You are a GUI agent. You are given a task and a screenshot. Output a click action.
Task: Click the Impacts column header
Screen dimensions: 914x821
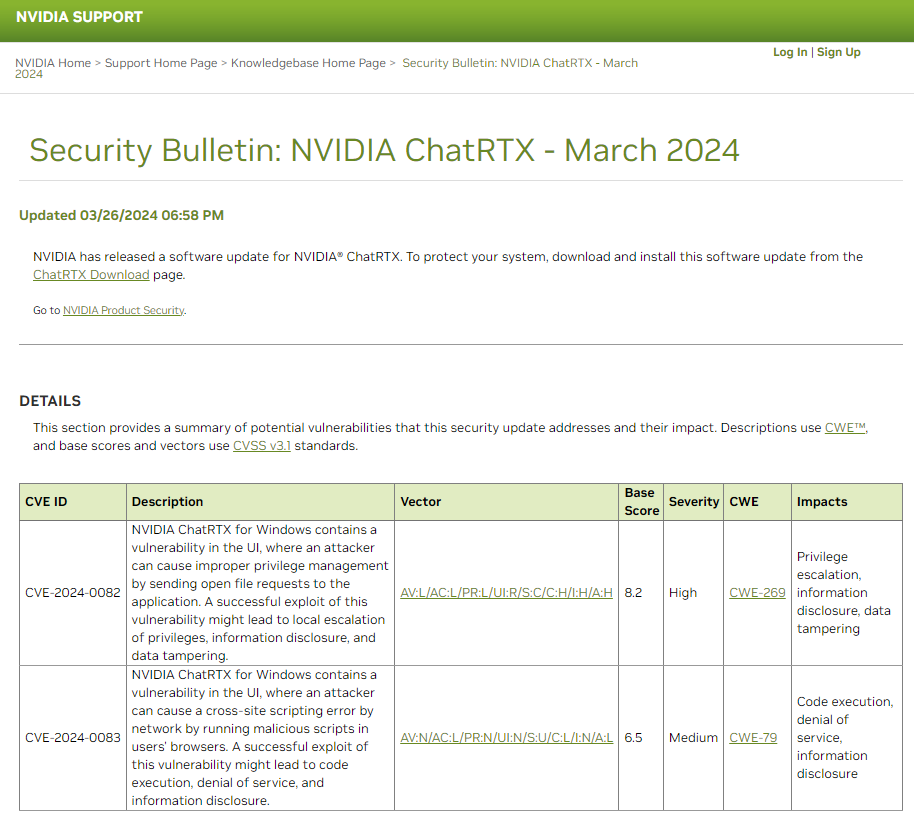click(x=822, y=502)
